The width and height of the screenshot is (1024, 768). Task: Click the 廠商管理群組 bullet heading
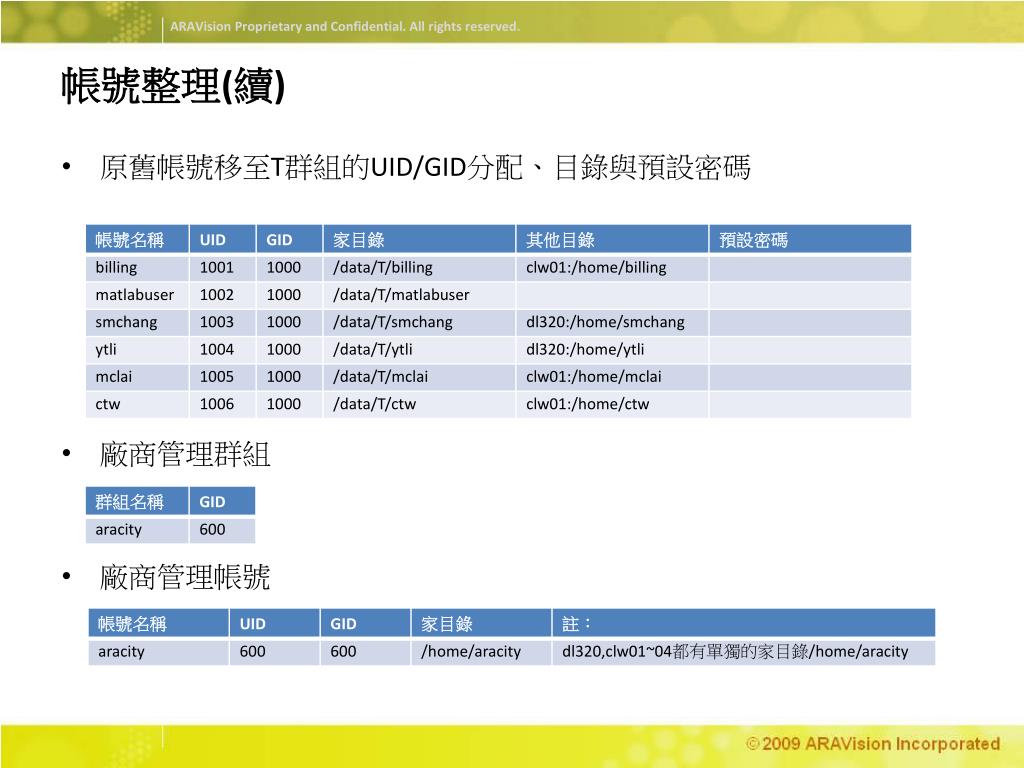185,455
